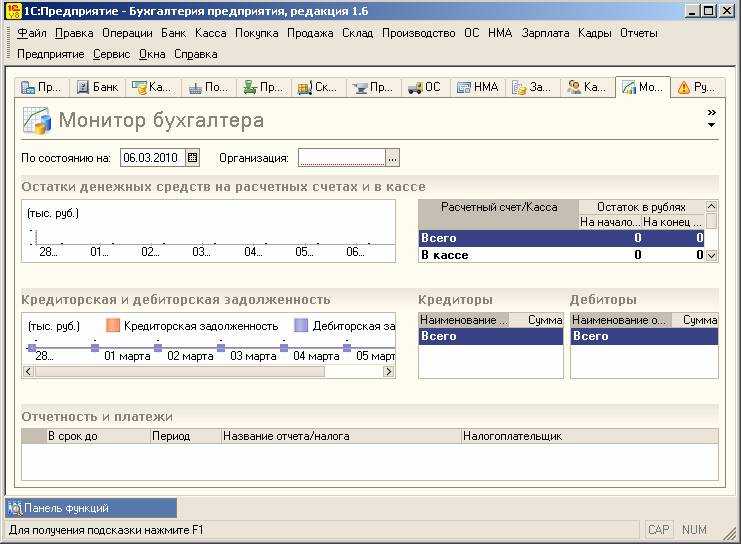741x544 pixels.
Task: Open the Зарплата menu
Action: (545, 33)
